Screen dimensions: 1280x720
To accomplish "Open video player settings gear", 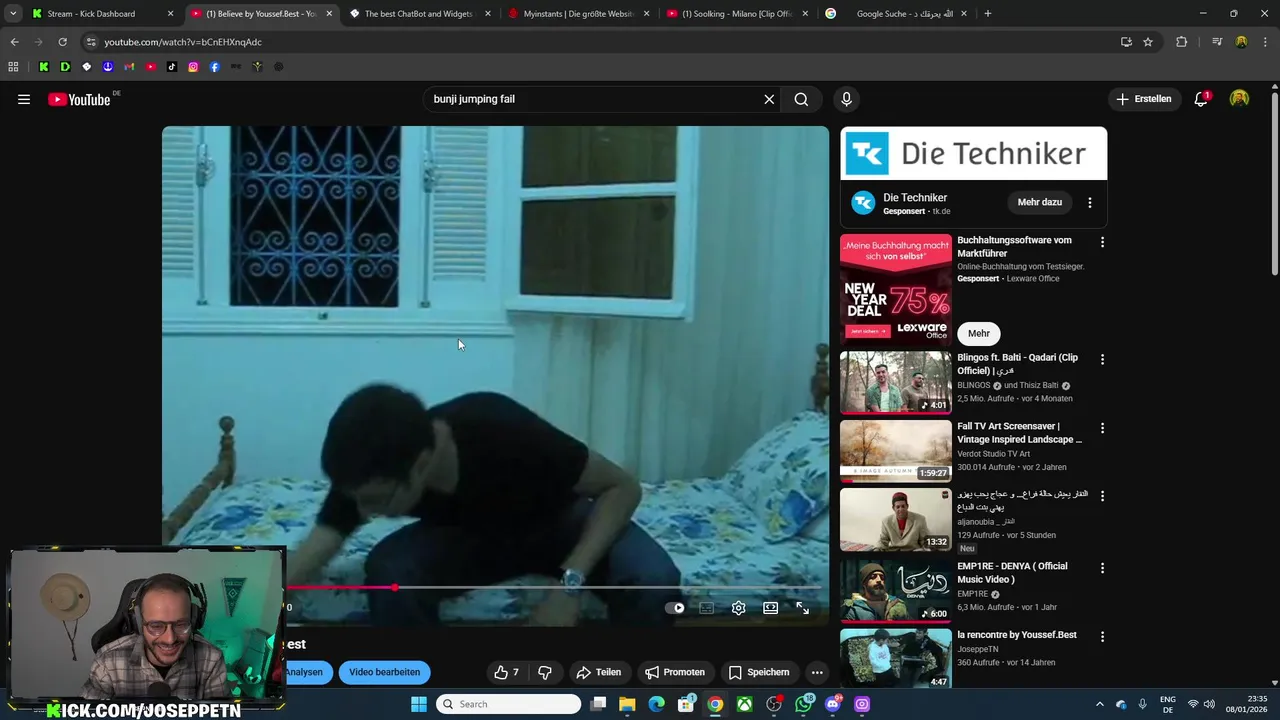I will pyautogui.click(x=738, y=608).
